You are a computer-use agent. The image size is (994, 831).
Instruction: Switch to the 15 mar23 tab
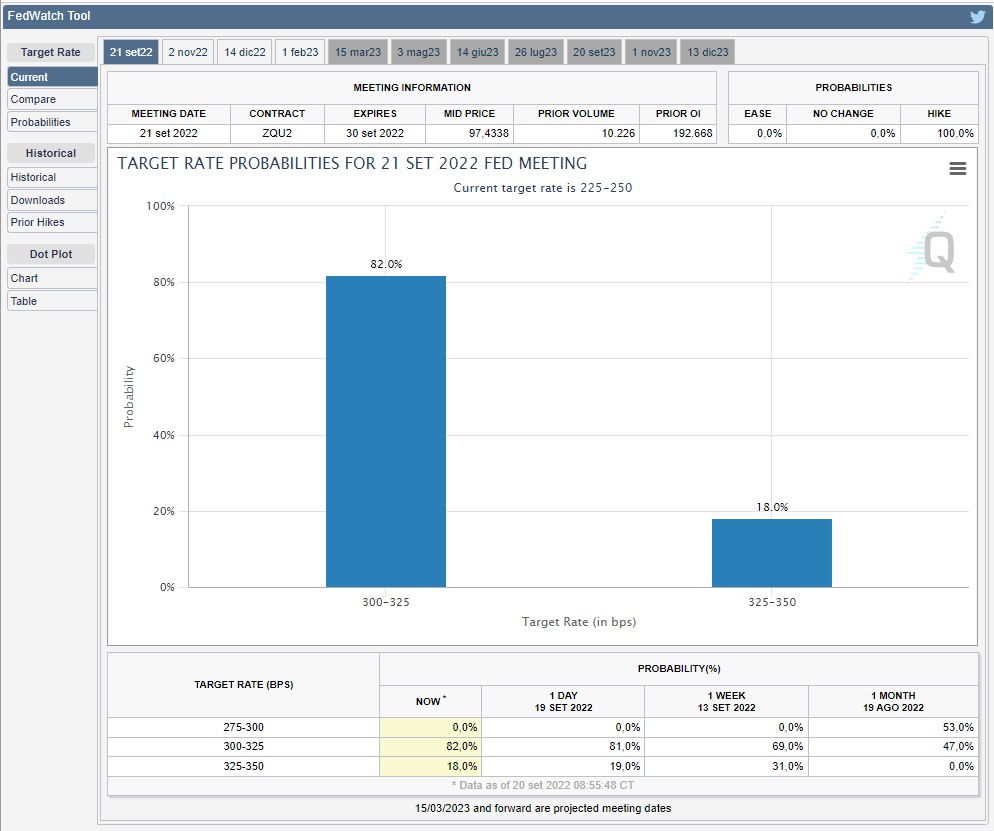coord(358,52)
